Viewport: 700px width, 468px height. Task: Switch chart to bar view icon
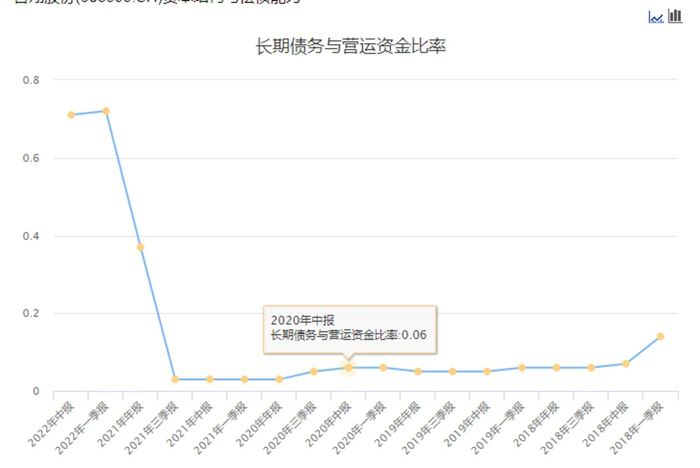coord(675,16)
